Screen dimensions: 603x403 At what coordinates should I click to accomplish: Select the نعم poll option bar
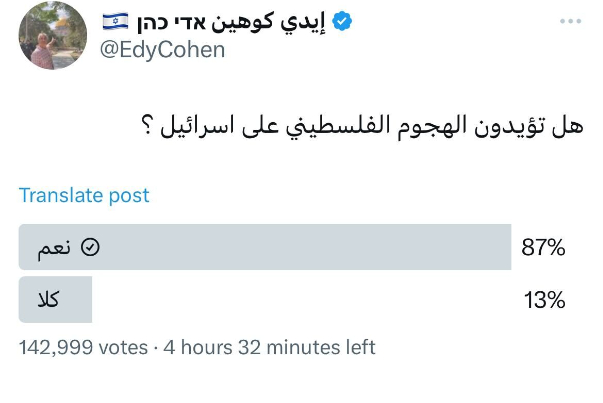264,248
